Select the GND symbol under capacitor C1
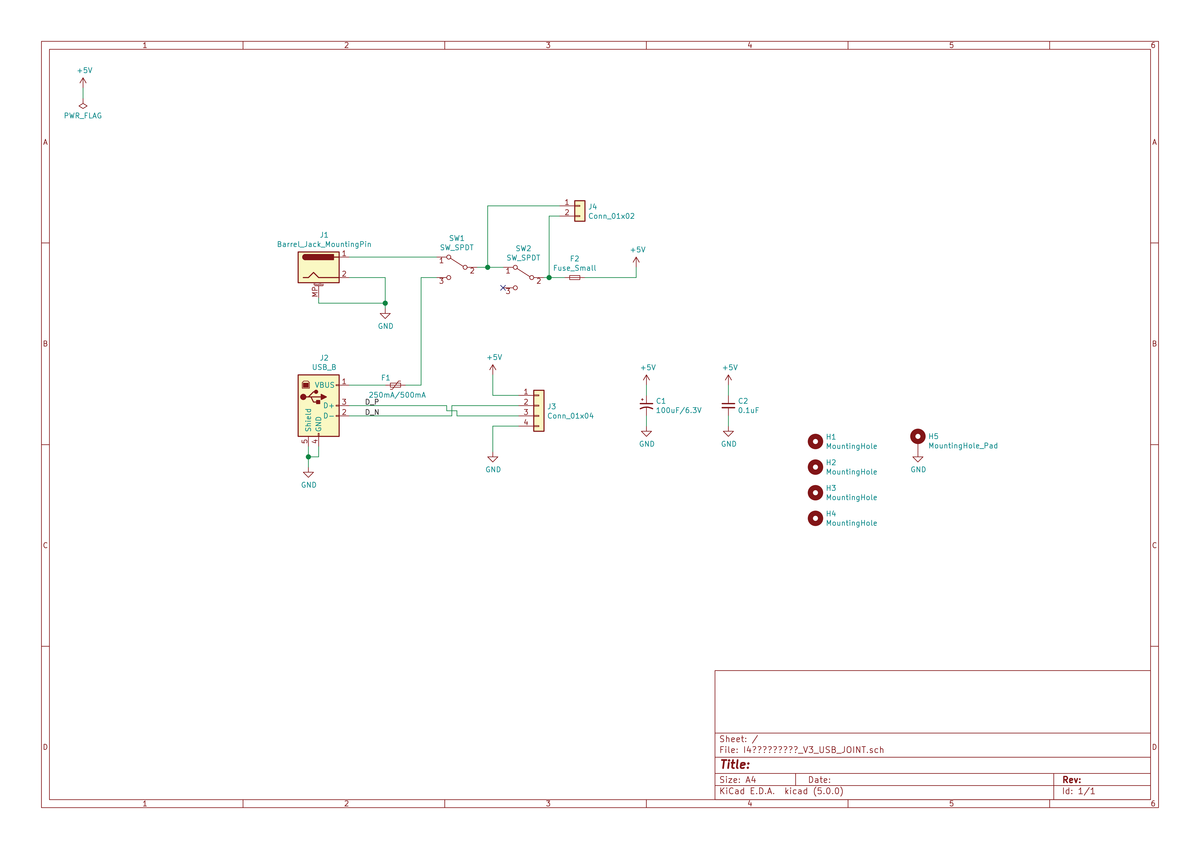1200x848 pixels. pyautogui.click(x=646, y=434)
